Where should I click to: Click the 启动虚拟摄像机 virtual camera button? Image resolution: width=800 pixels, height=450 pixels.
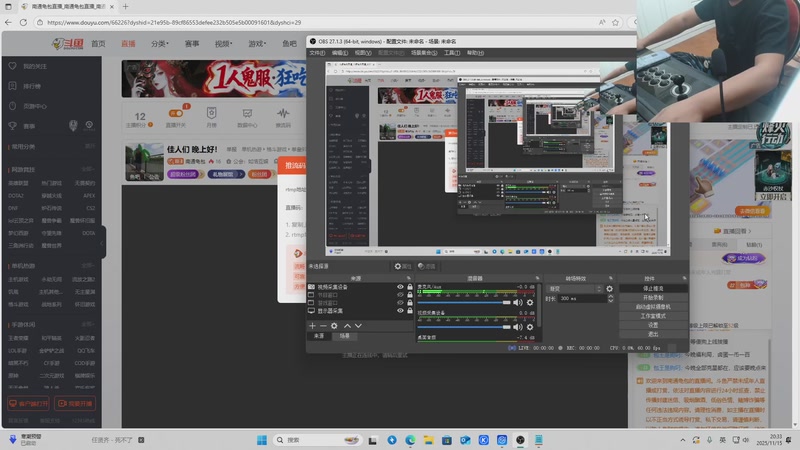(x=653, y=307)
